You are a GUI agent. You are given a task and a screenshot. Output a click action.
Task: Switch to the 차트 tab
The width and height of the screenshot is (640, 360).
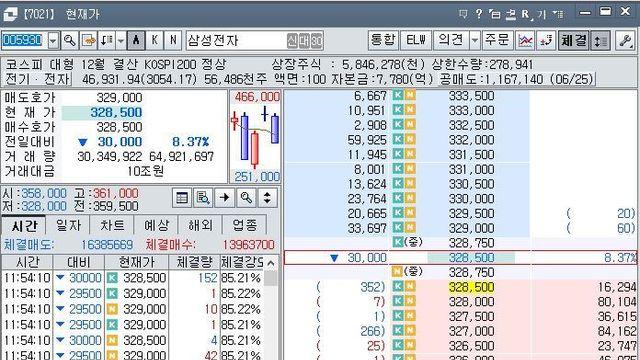click(112, 225)
